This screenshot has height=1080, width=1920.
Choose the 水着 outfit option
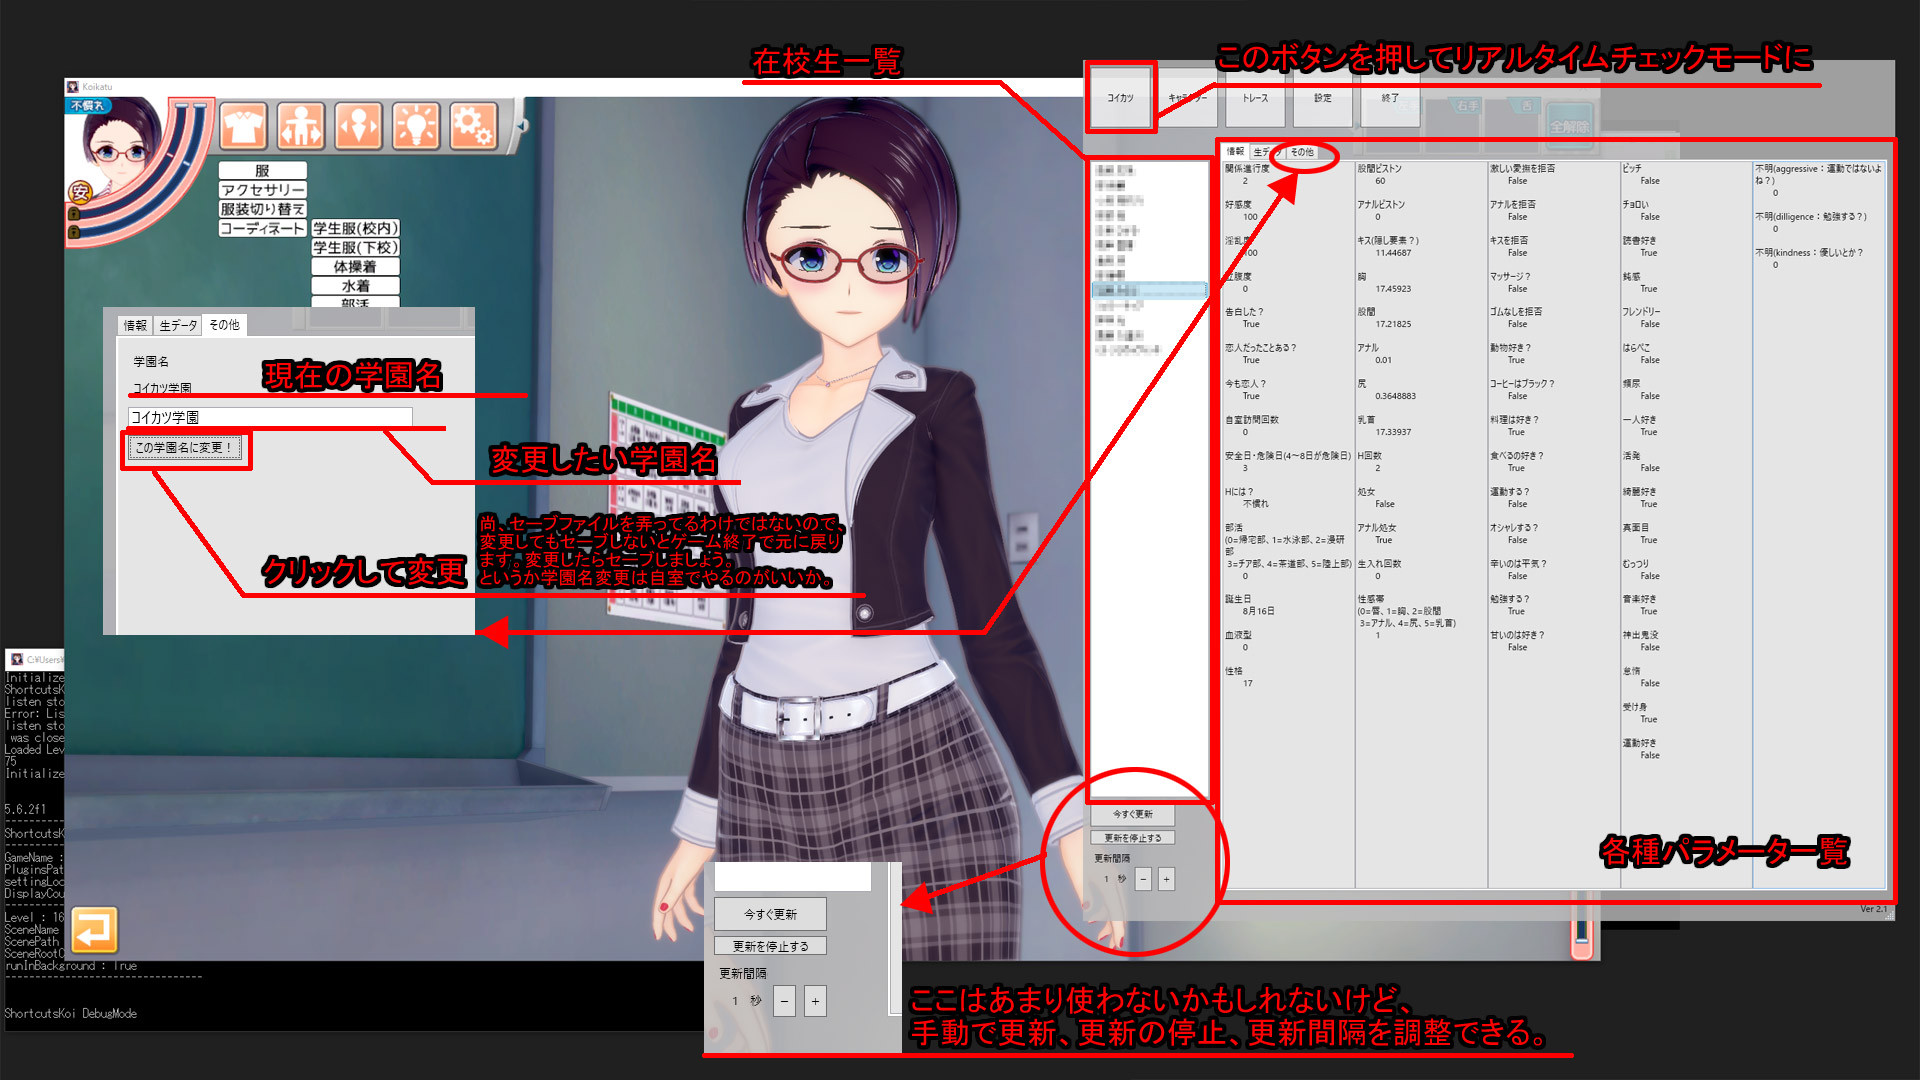tap(355, 286)
